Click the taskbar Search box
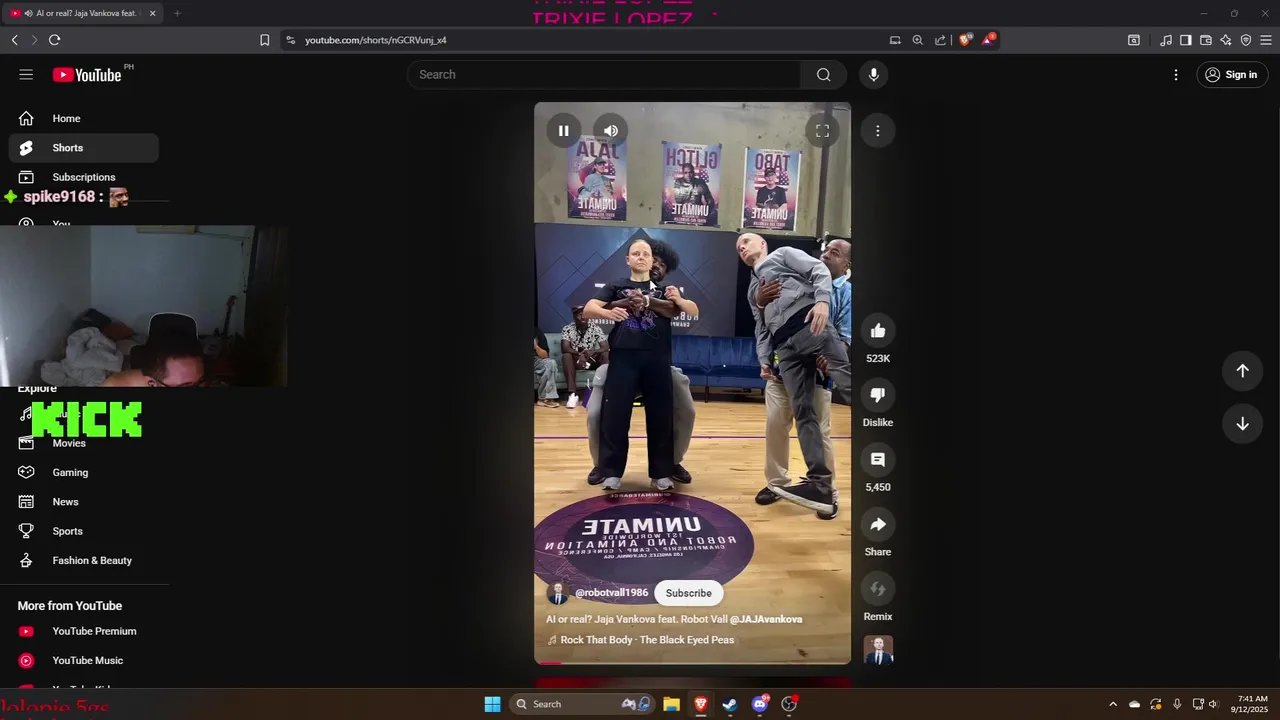 (581, 704)
